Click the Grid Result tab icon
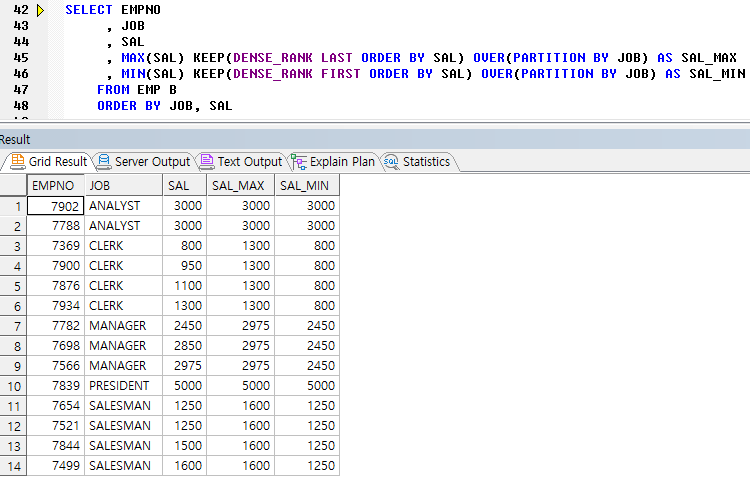Image resolution: width=750 pixels, height=484 pixels. point(18,161)
